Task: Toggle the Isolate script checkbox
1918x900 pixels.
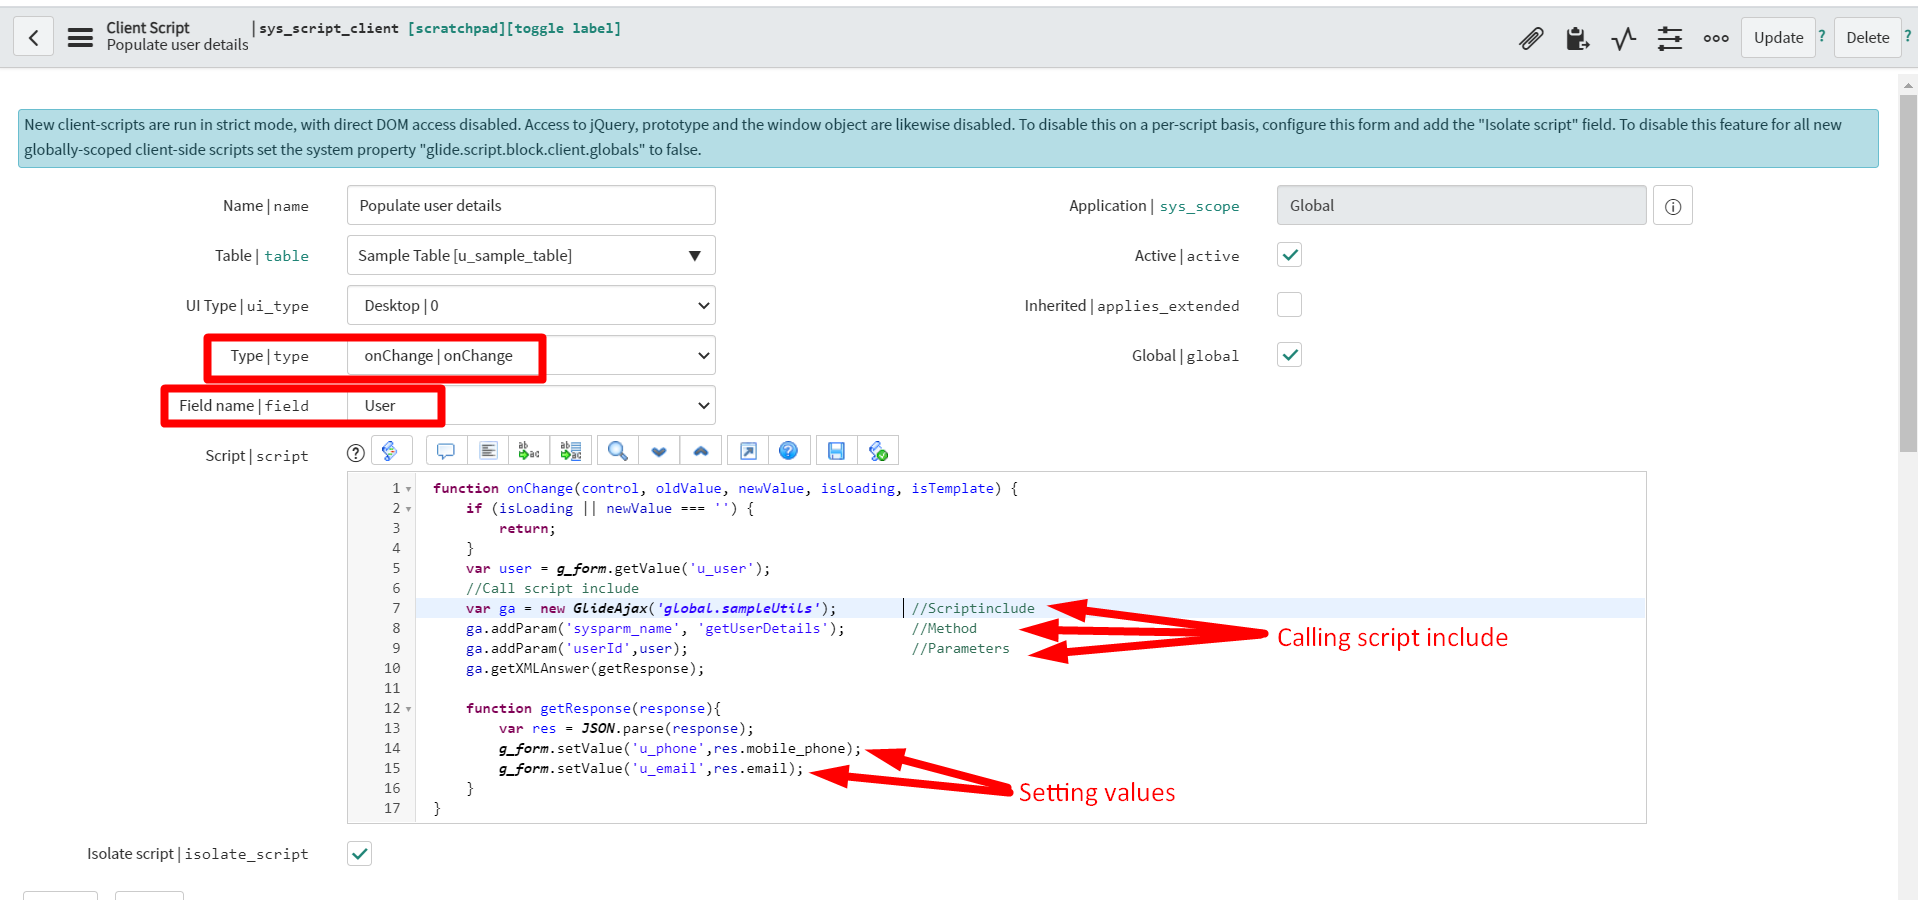Action: click(360, 853)
